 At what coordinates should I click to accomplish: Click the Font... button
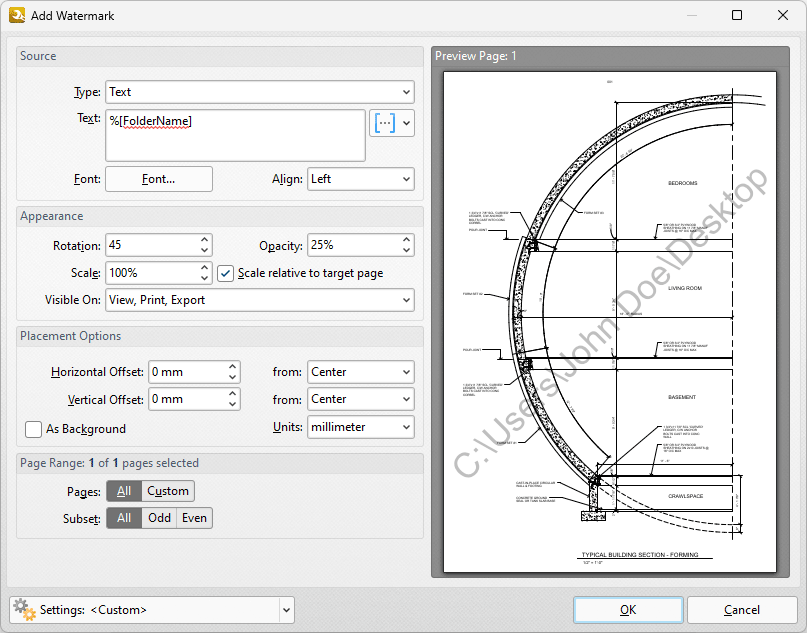(159, 179)
